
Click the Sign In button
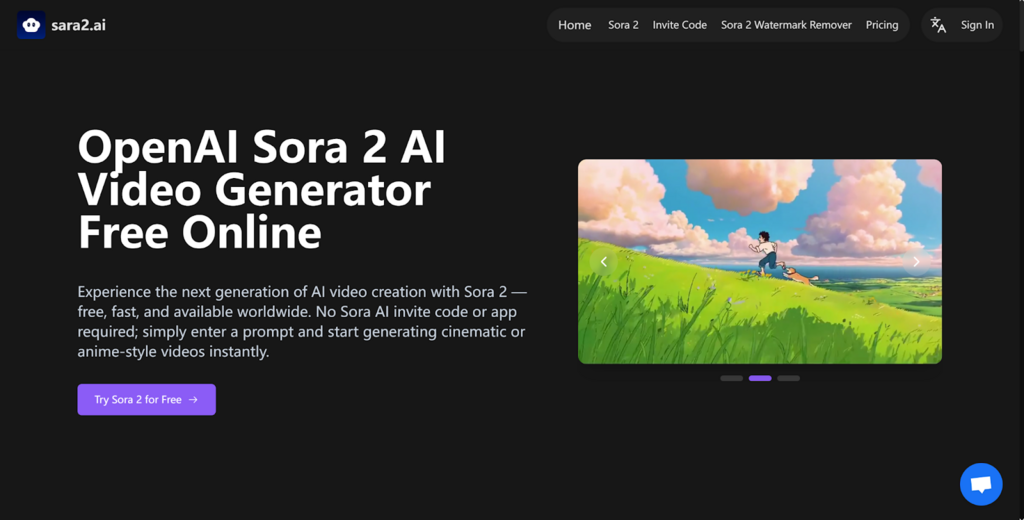[x=977, y=25]
